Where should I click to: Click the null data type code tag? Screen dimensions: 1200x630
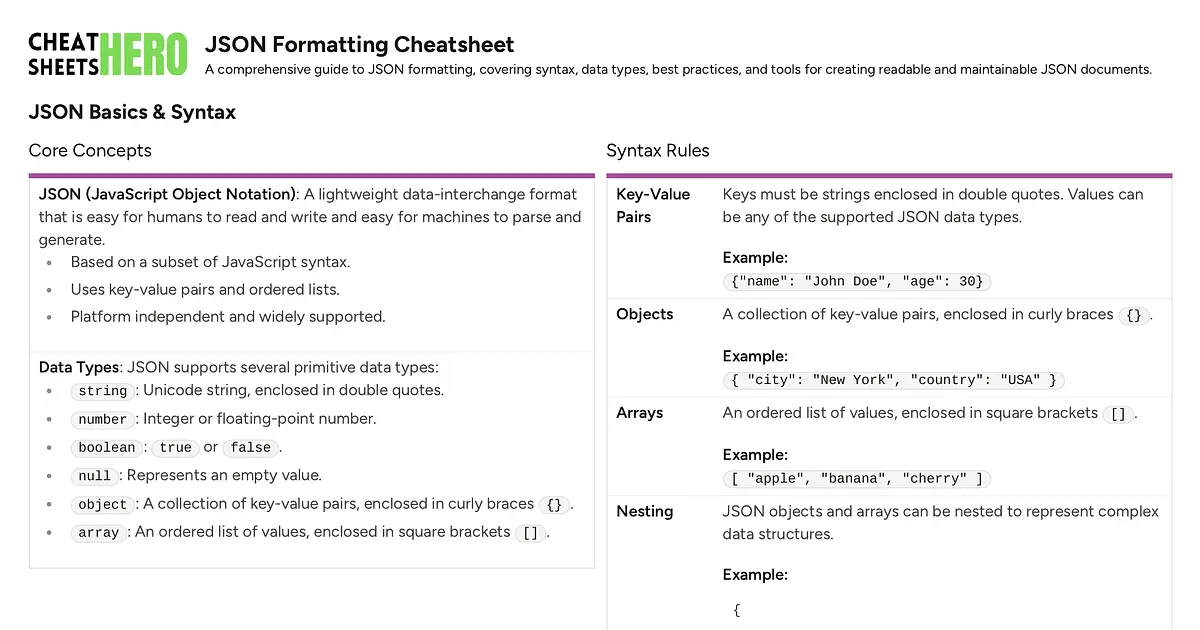coord(95,476)
